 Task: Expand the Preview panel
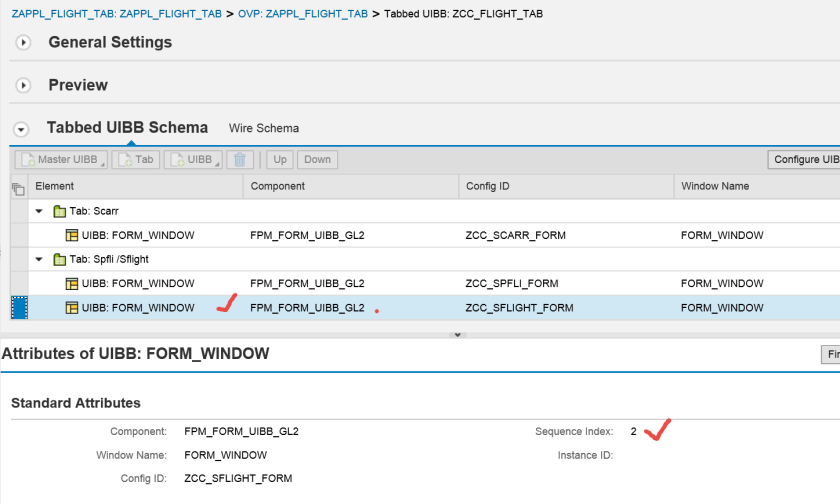pyautogui.click(x=24, y=86)
